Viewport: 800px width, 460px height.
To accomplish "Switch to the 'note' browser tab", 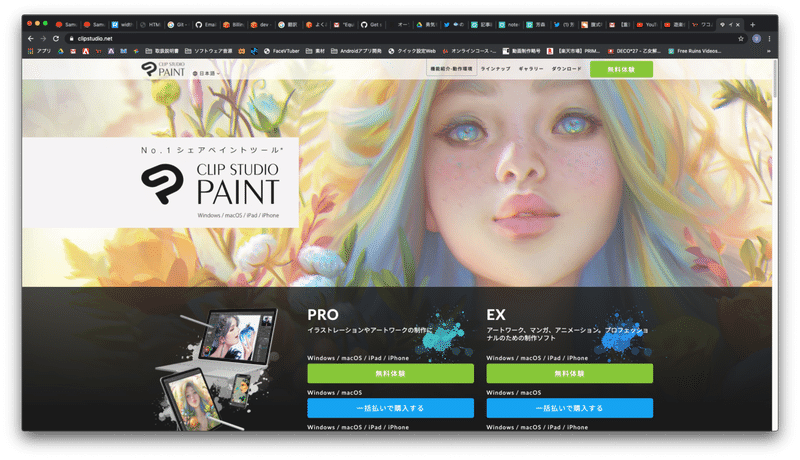I will click(509, 24).
